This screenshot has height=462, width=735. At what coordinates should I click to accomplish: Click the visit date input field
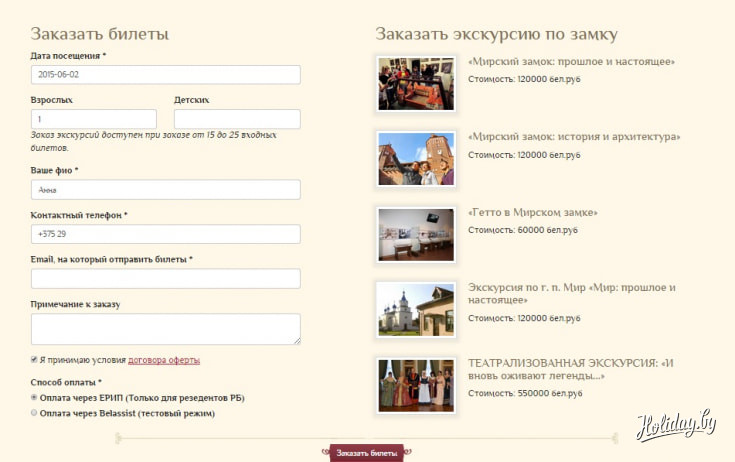(x=165, y=75)
